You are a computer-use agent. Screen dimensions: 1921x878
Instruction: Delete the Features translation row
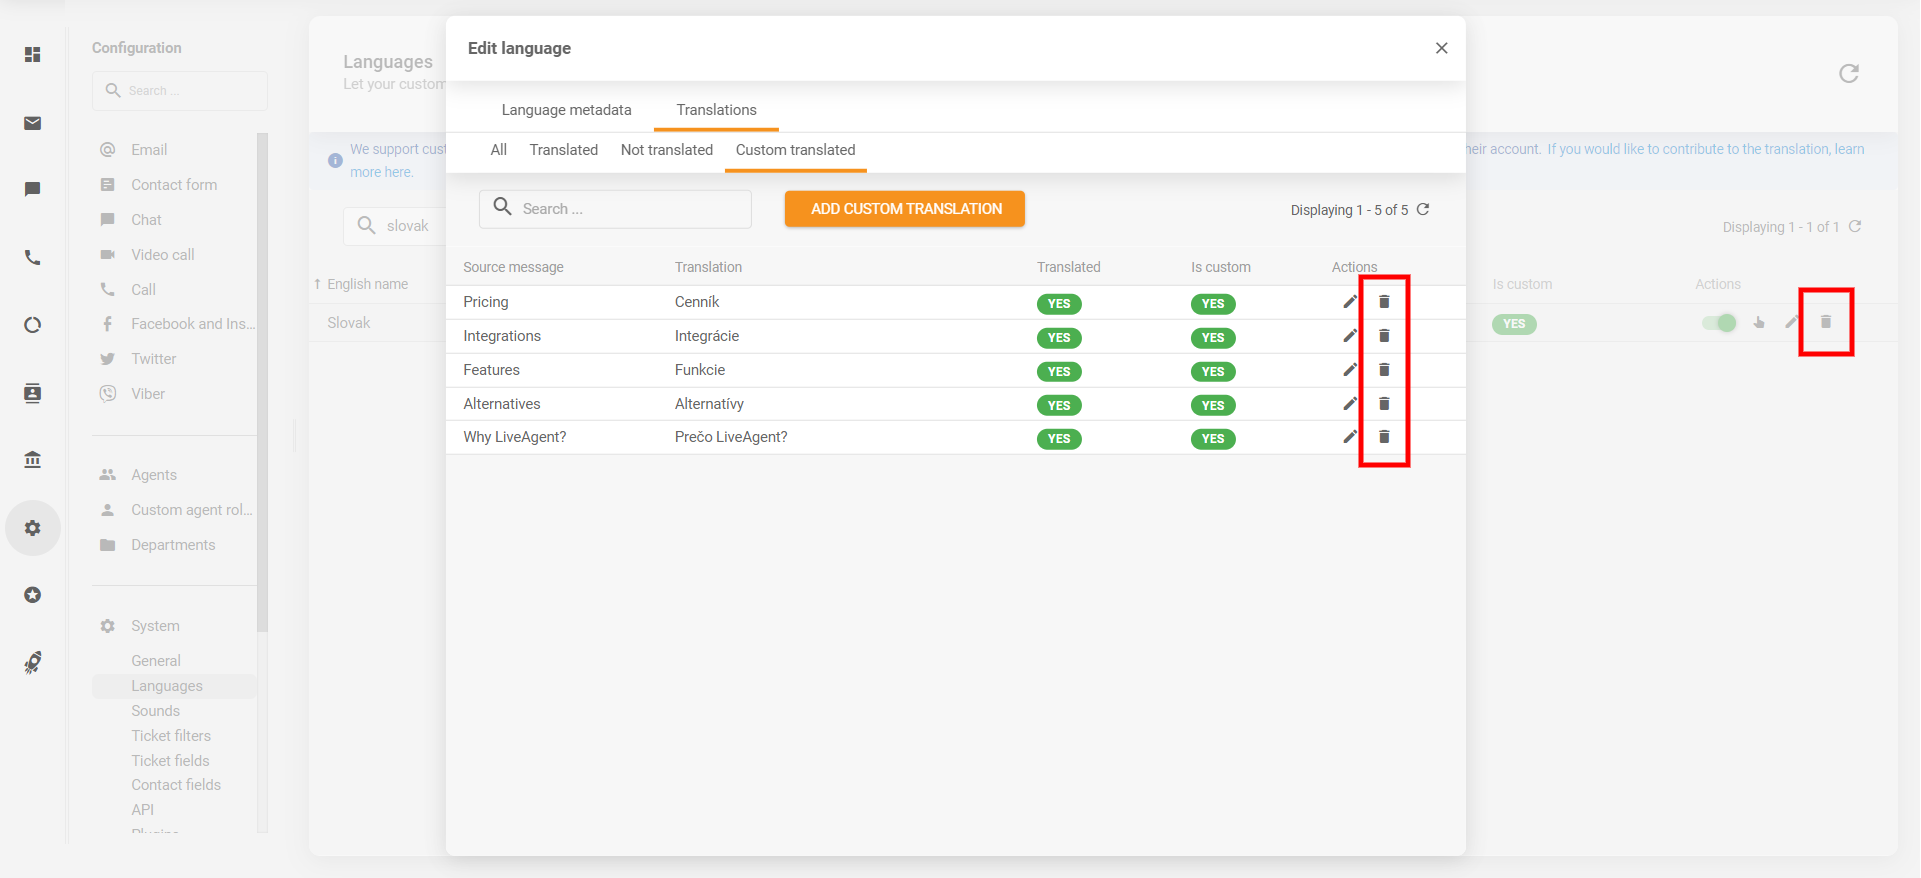(1384, 370)
